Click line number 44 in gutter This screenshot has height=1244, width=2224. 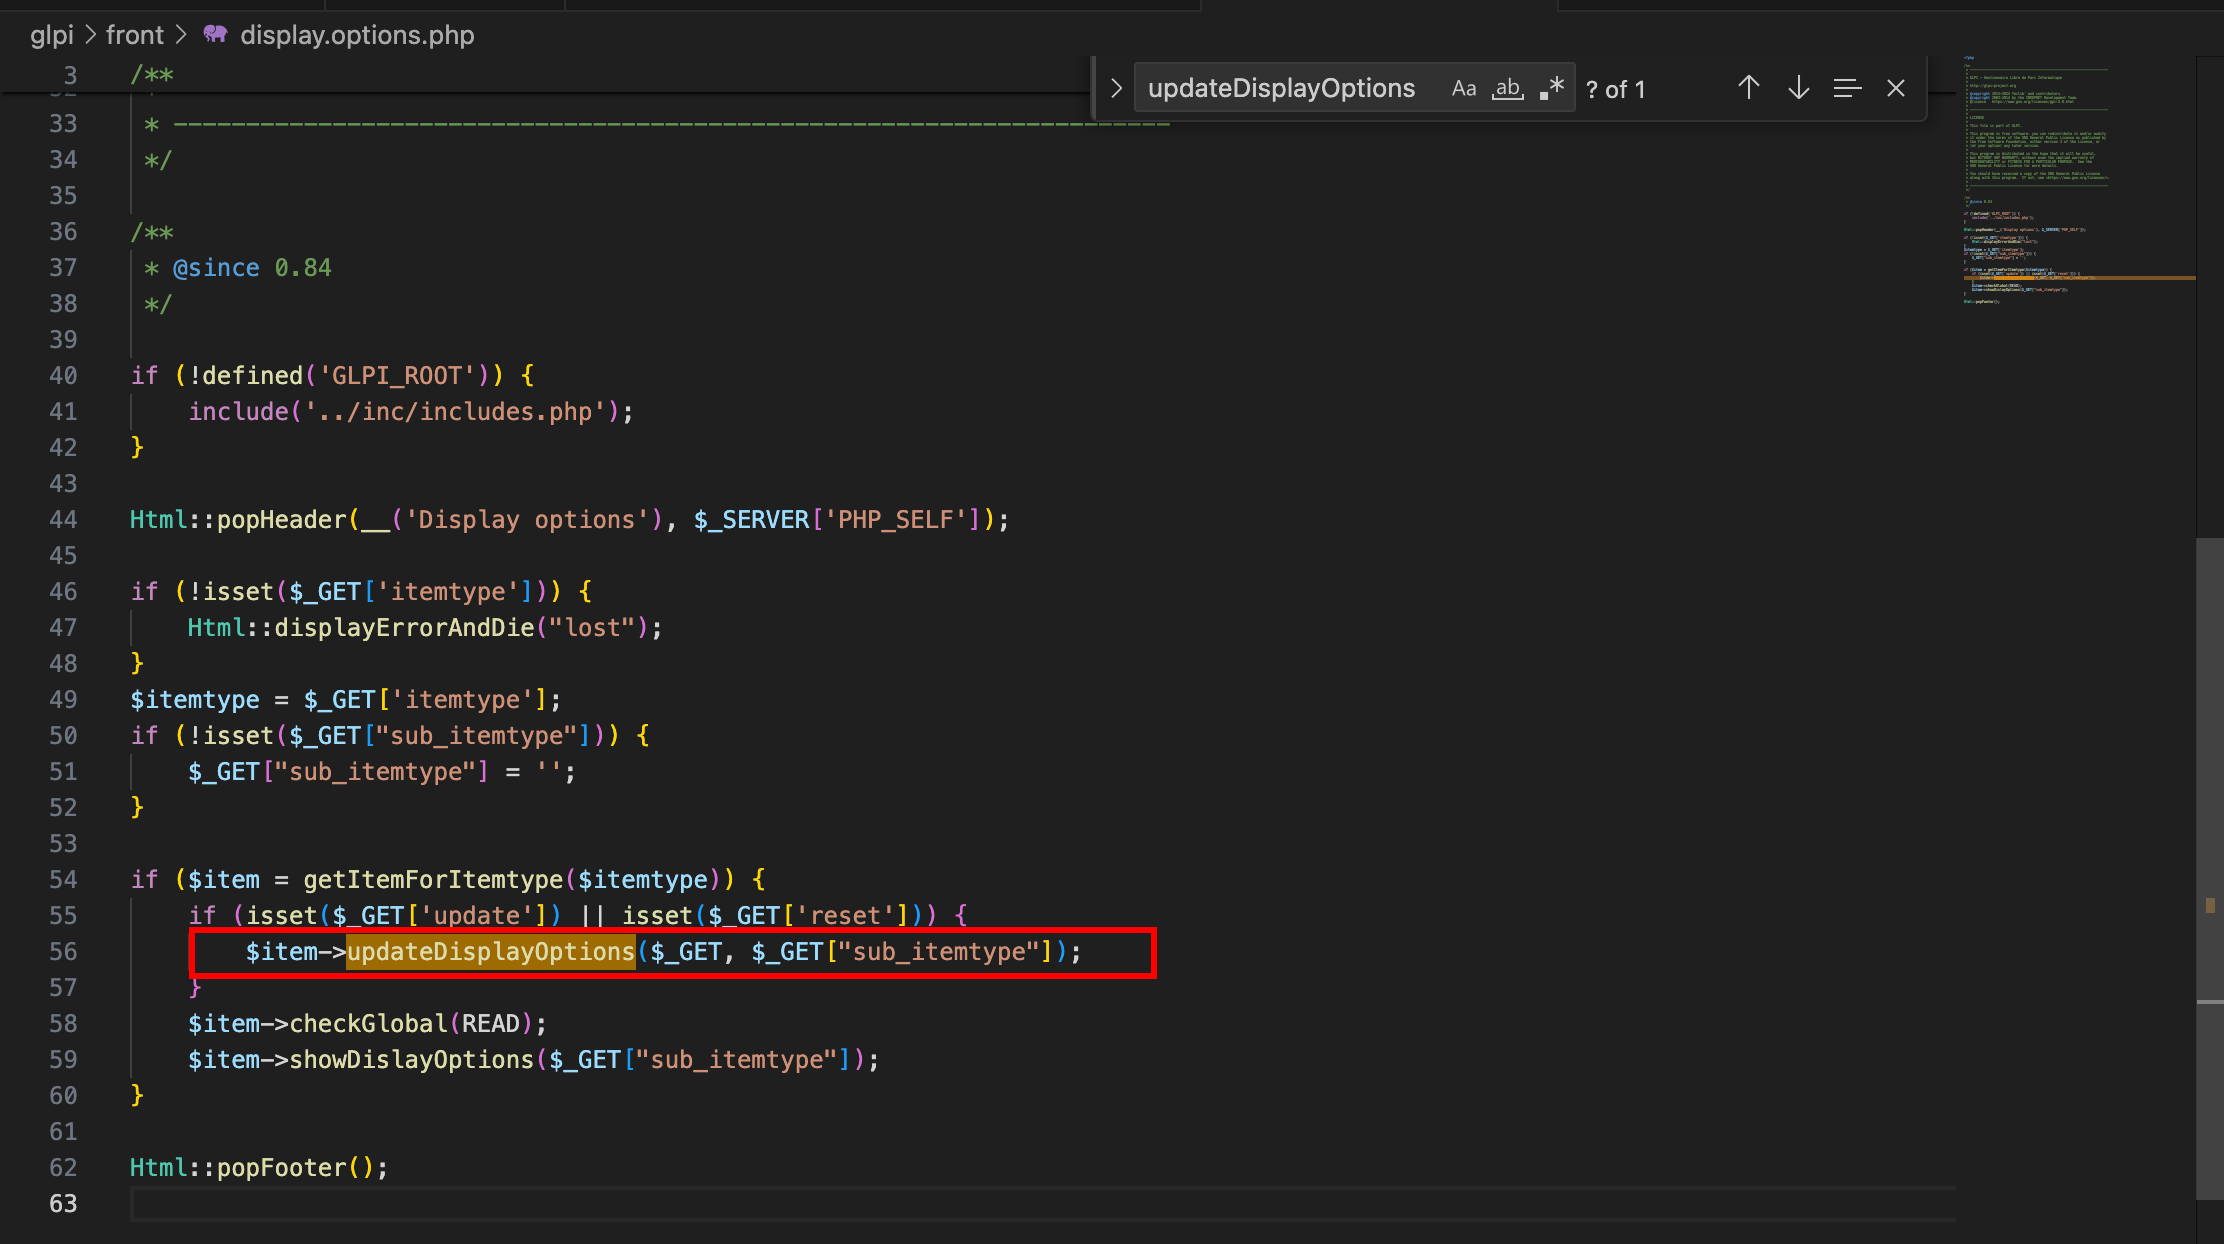(63, 520)
